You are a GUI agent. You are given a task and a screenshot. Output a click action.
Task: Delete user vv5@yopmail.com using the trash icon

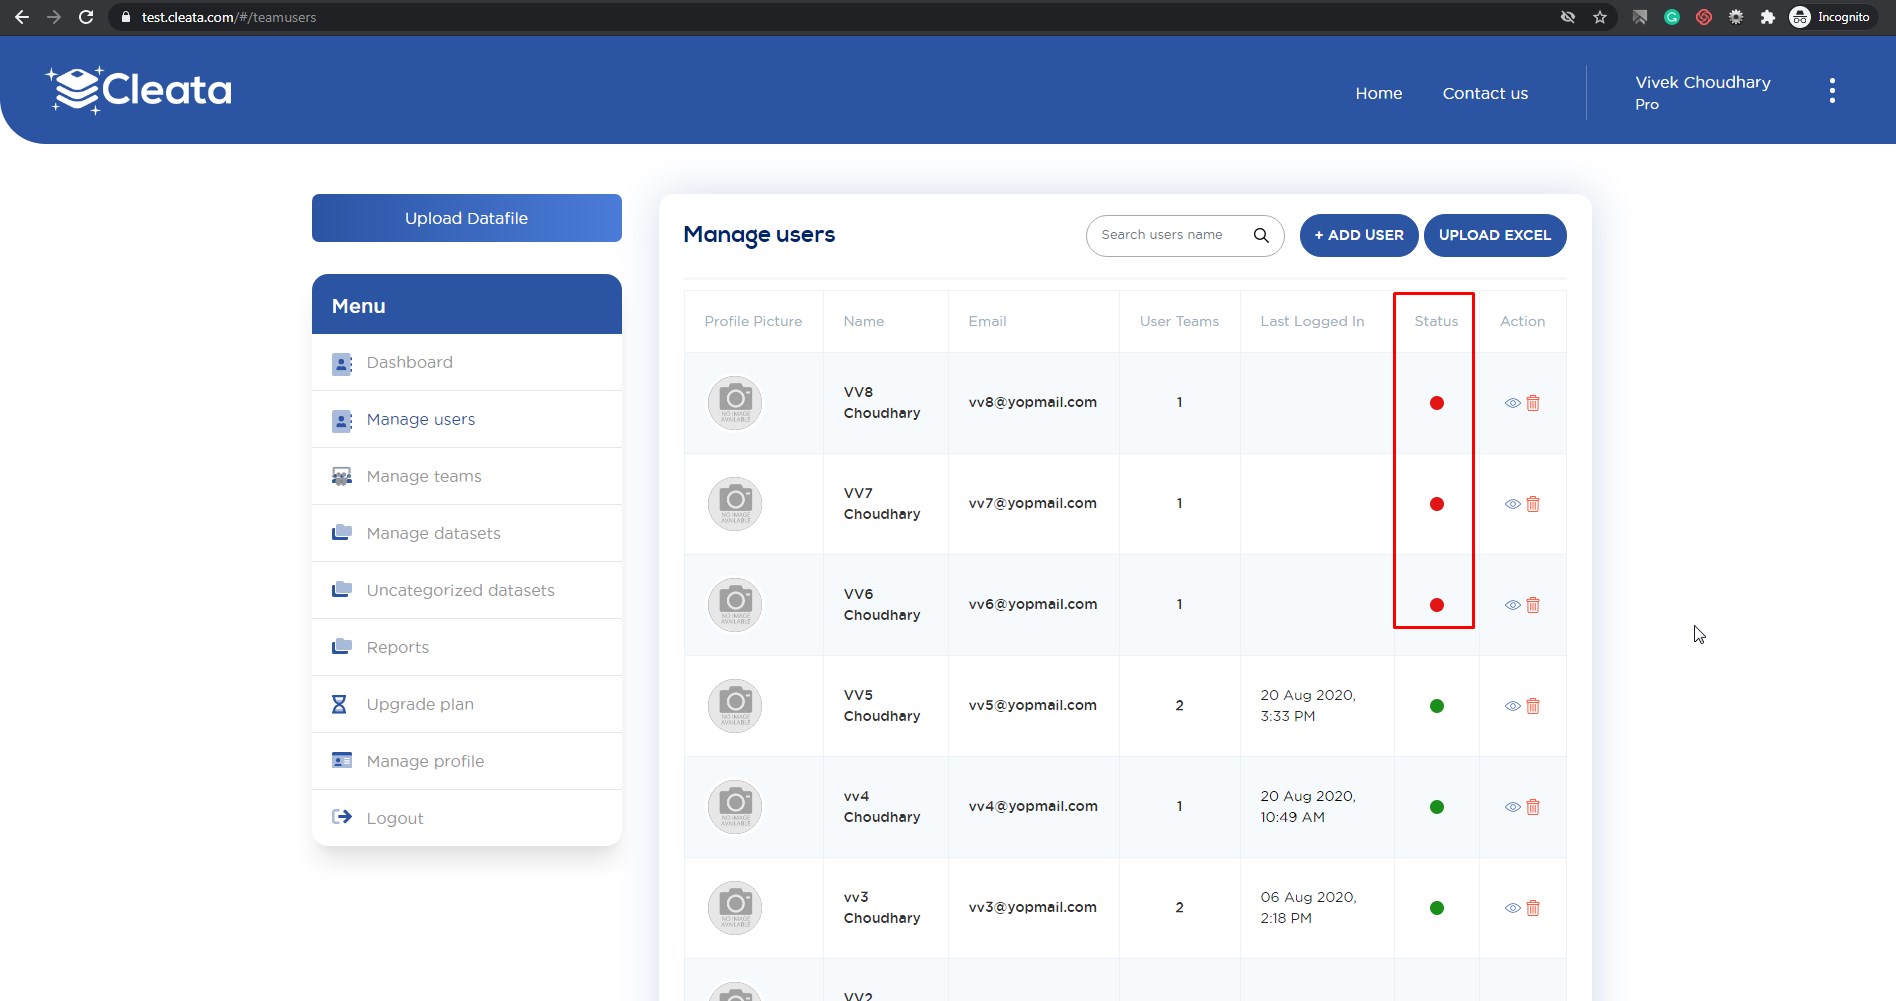click(1533, 706)
